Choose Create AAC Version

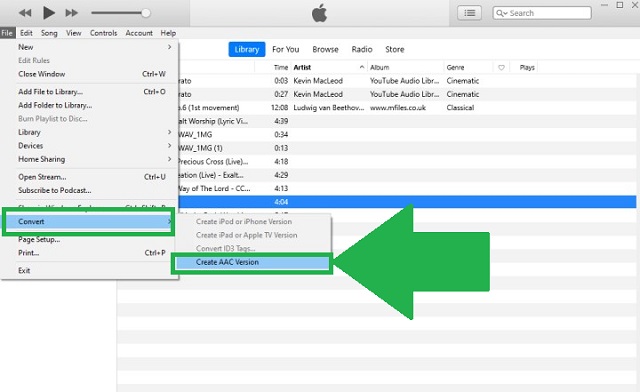[252, 263]
